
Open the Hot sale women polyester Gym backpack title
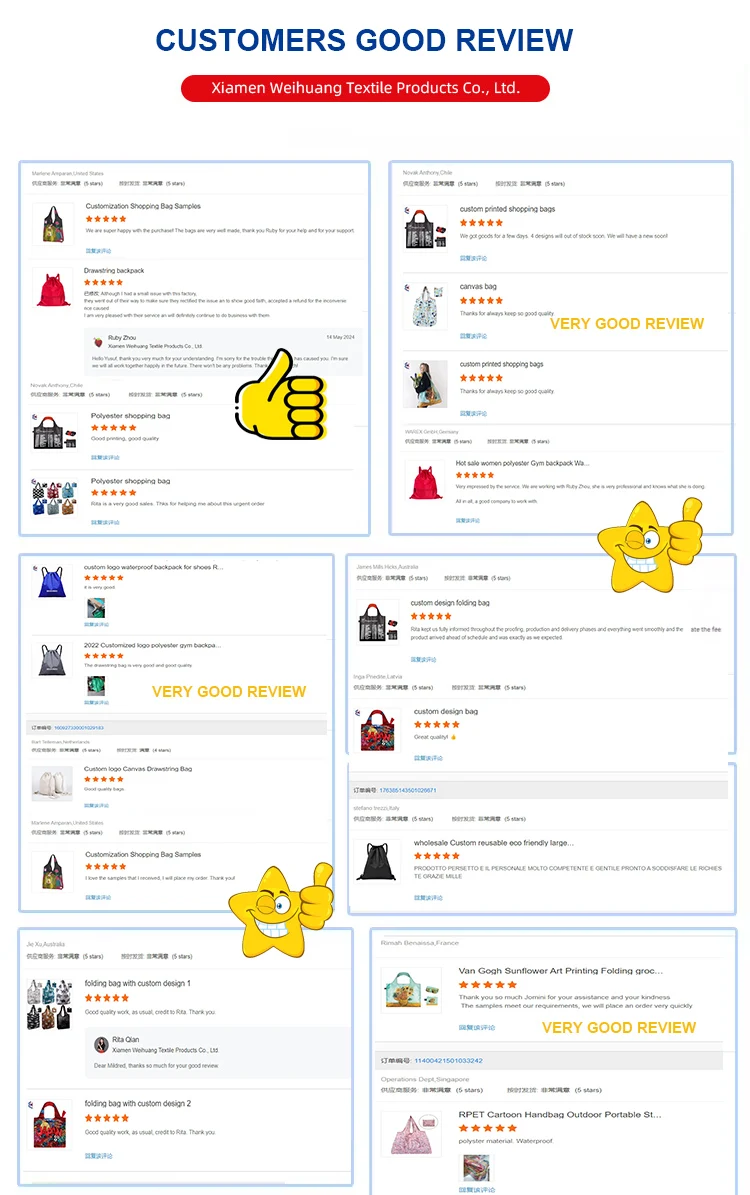pyautogui.click(x=522, y=463)
